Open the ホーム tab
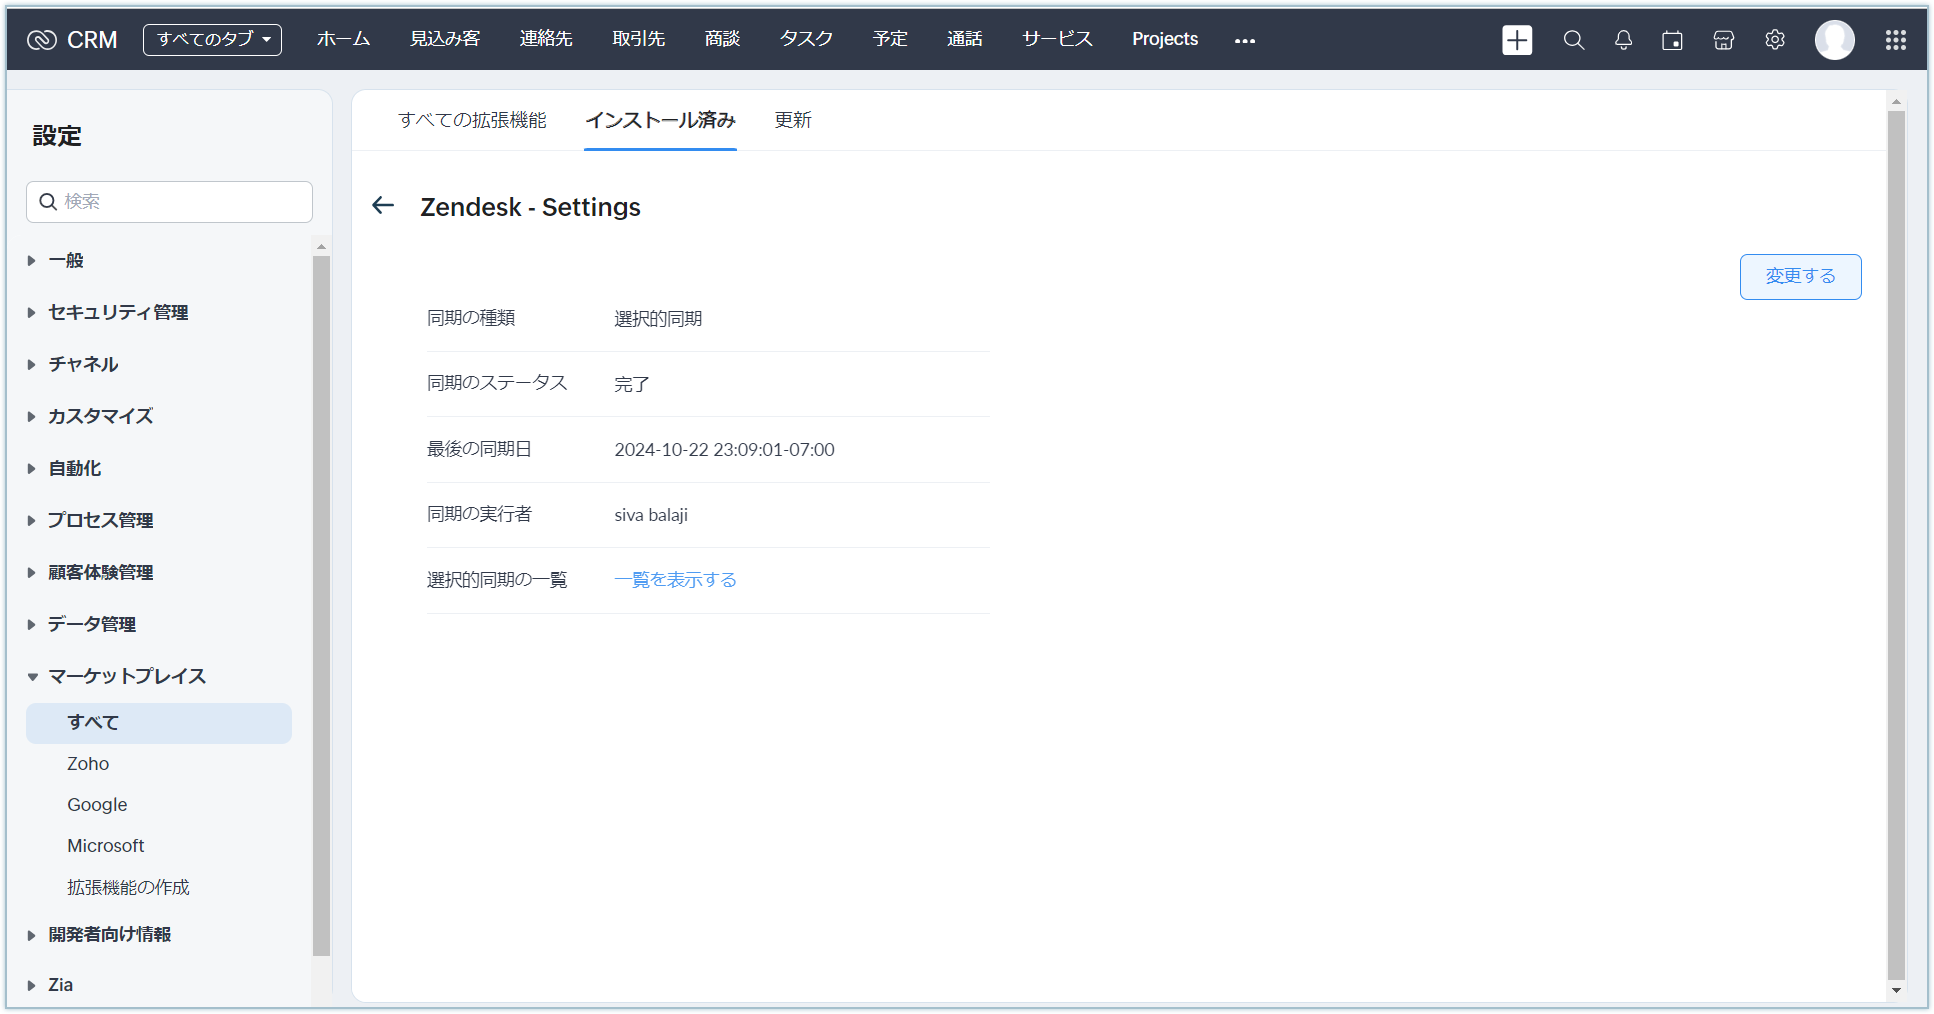The height and width of the screenshot is (1014, 1934). 343,39
